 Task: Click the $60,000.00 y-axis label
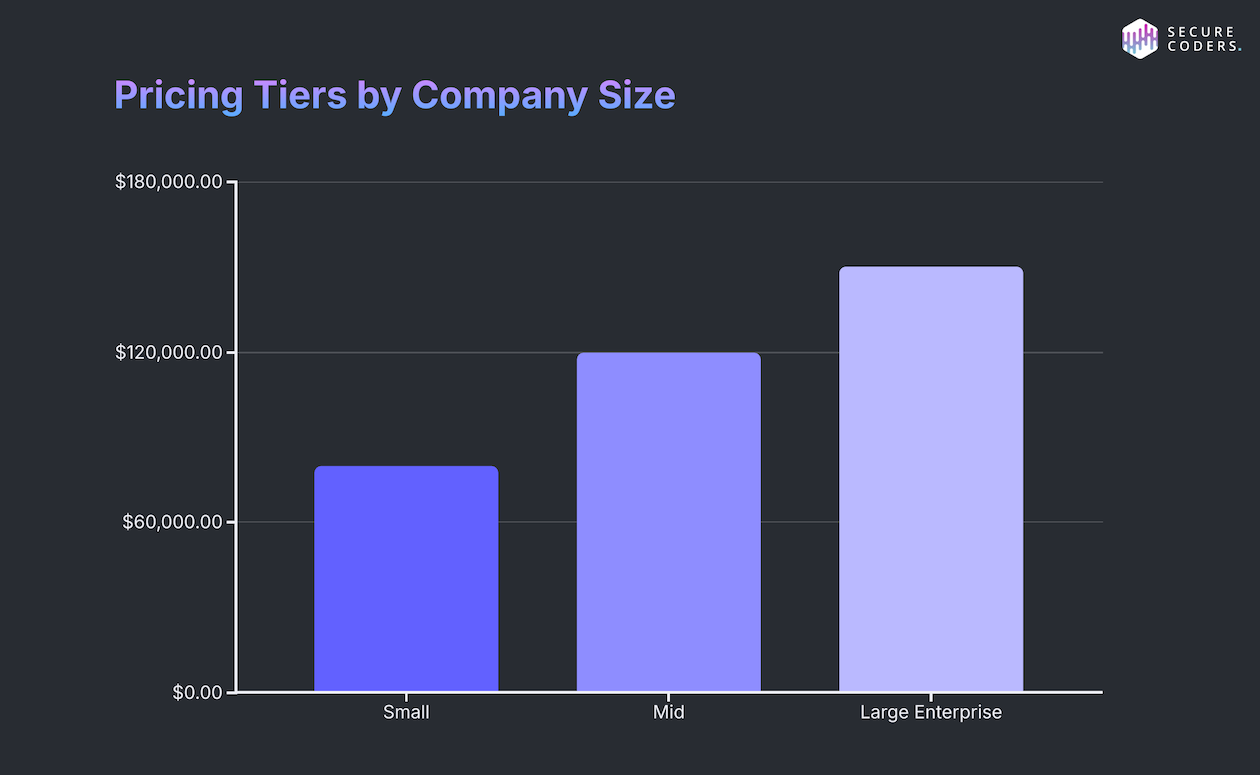pos(174,522)
